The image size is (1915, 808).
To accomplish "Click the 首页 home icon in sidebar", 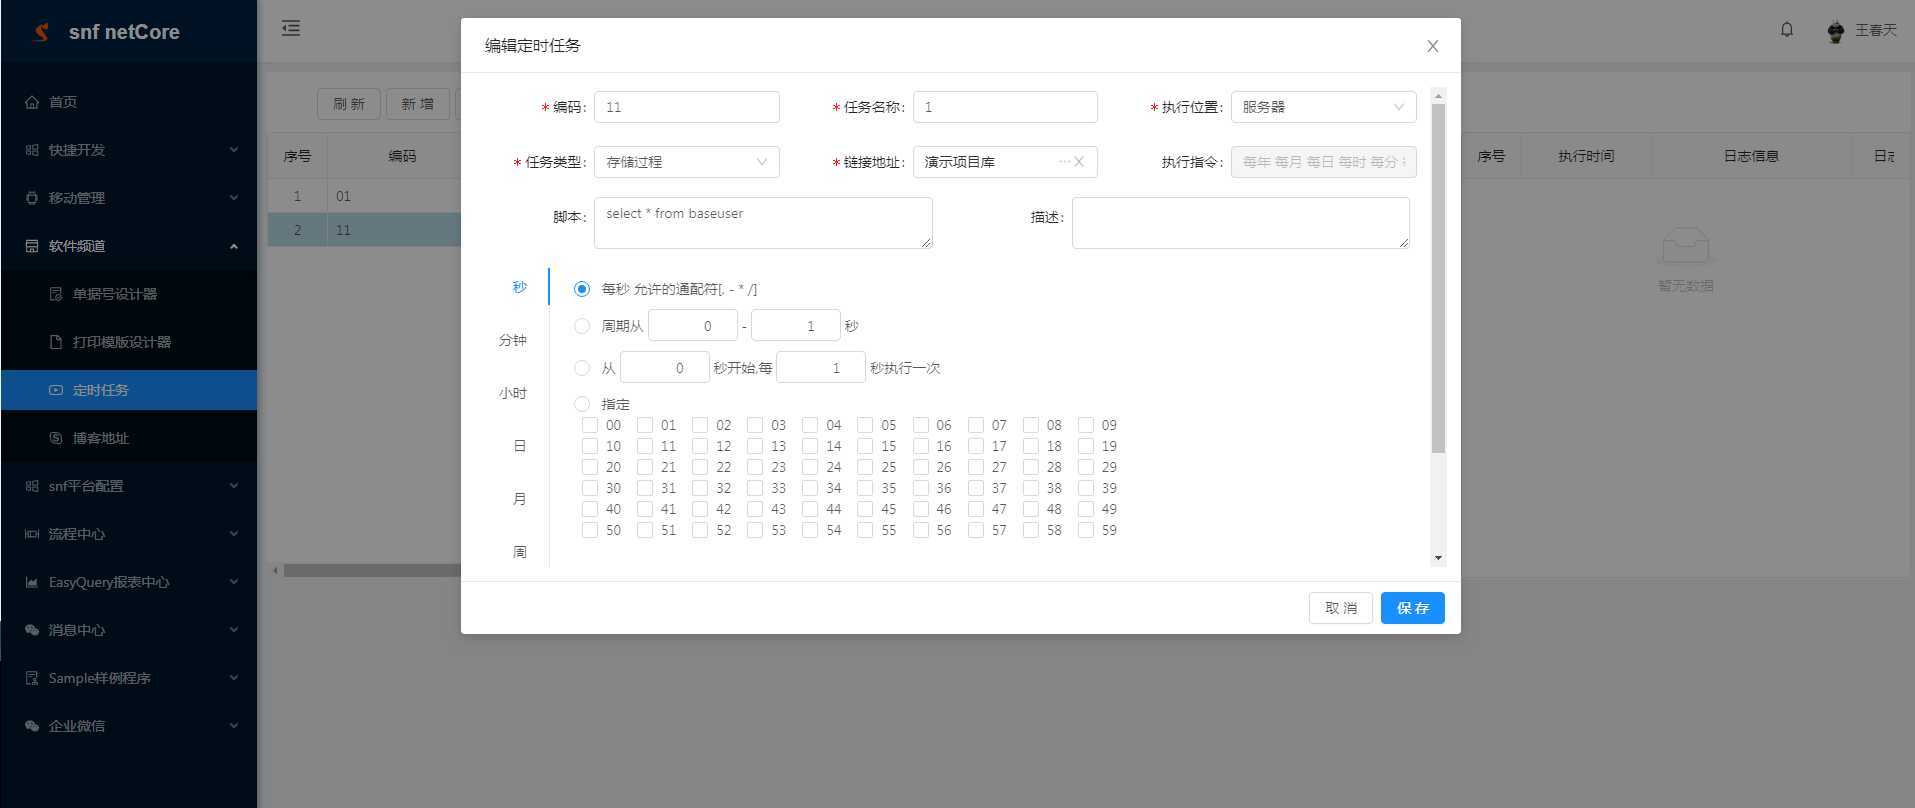I will pyautogui.click(x=32, y=102).
